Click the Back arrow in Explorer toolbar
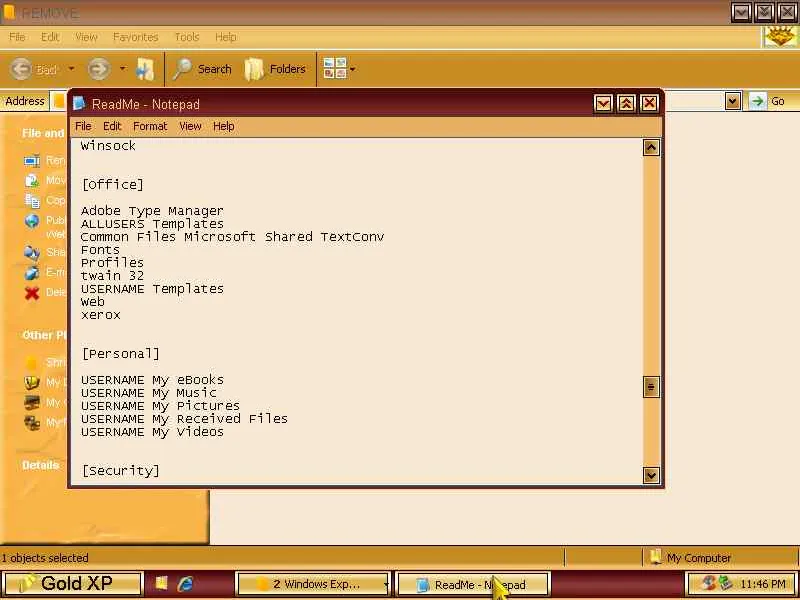Screen dimensions: 800x600 [x=21, y=69]
